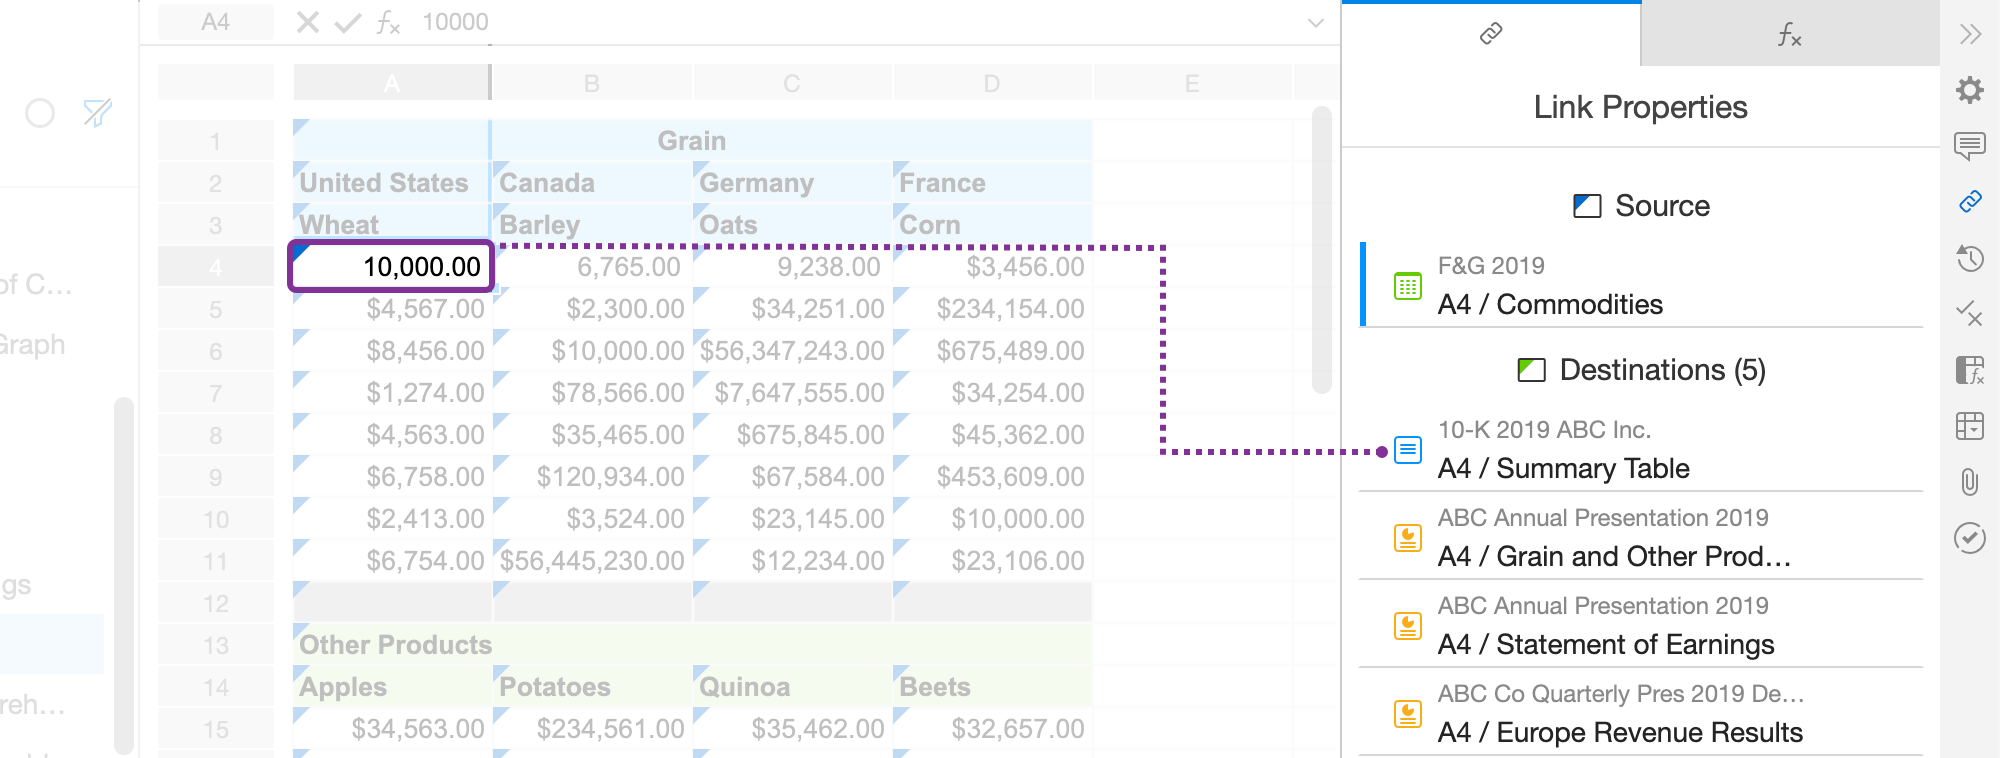Image resolution: width=2000 pixels, height=758 pixels.
Task: Toggle the circle radio button on left
Action: 40,113
